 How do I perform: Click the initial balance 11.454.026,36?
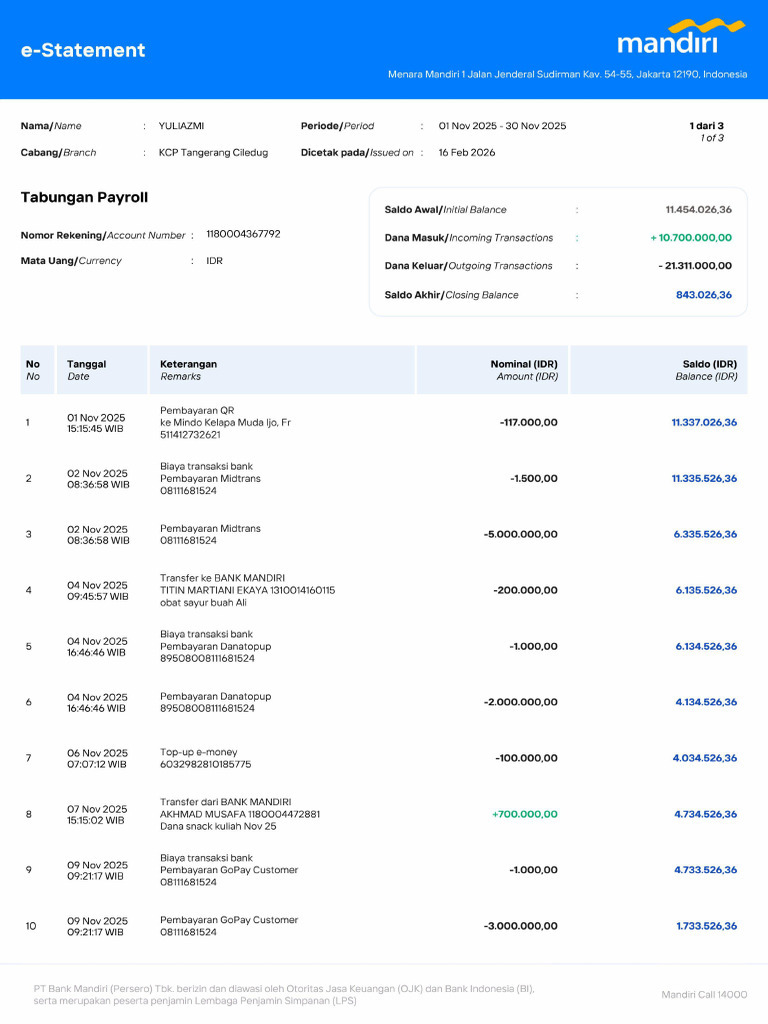pos(699,210)
